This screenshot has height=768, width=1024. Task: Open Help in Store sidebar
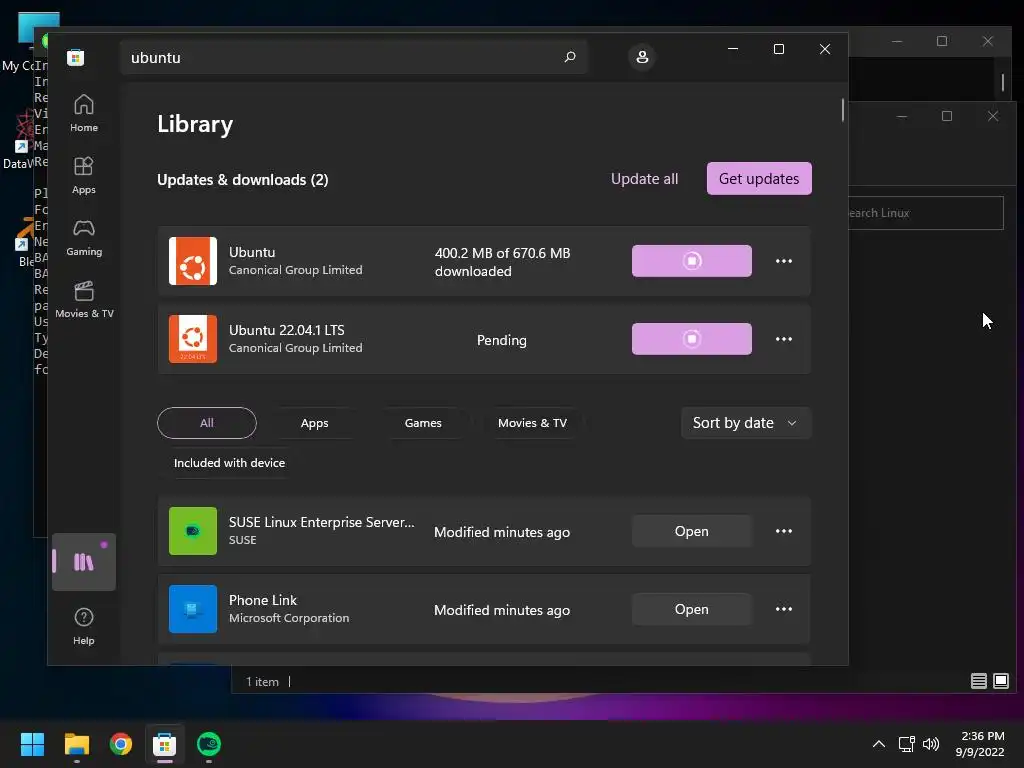click(x=84, y=626)
